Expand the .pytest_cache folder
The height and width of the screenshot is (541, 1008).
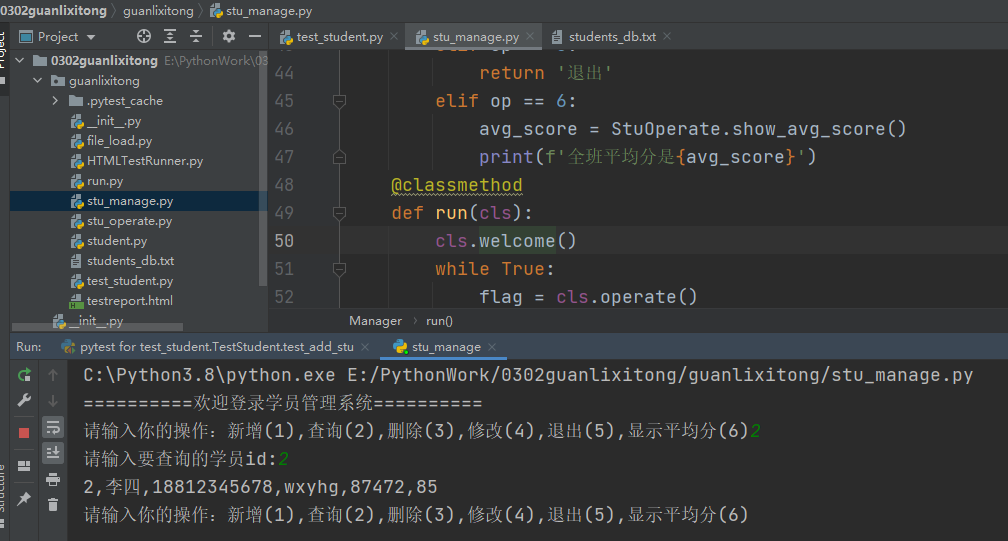tap(55, 100)
